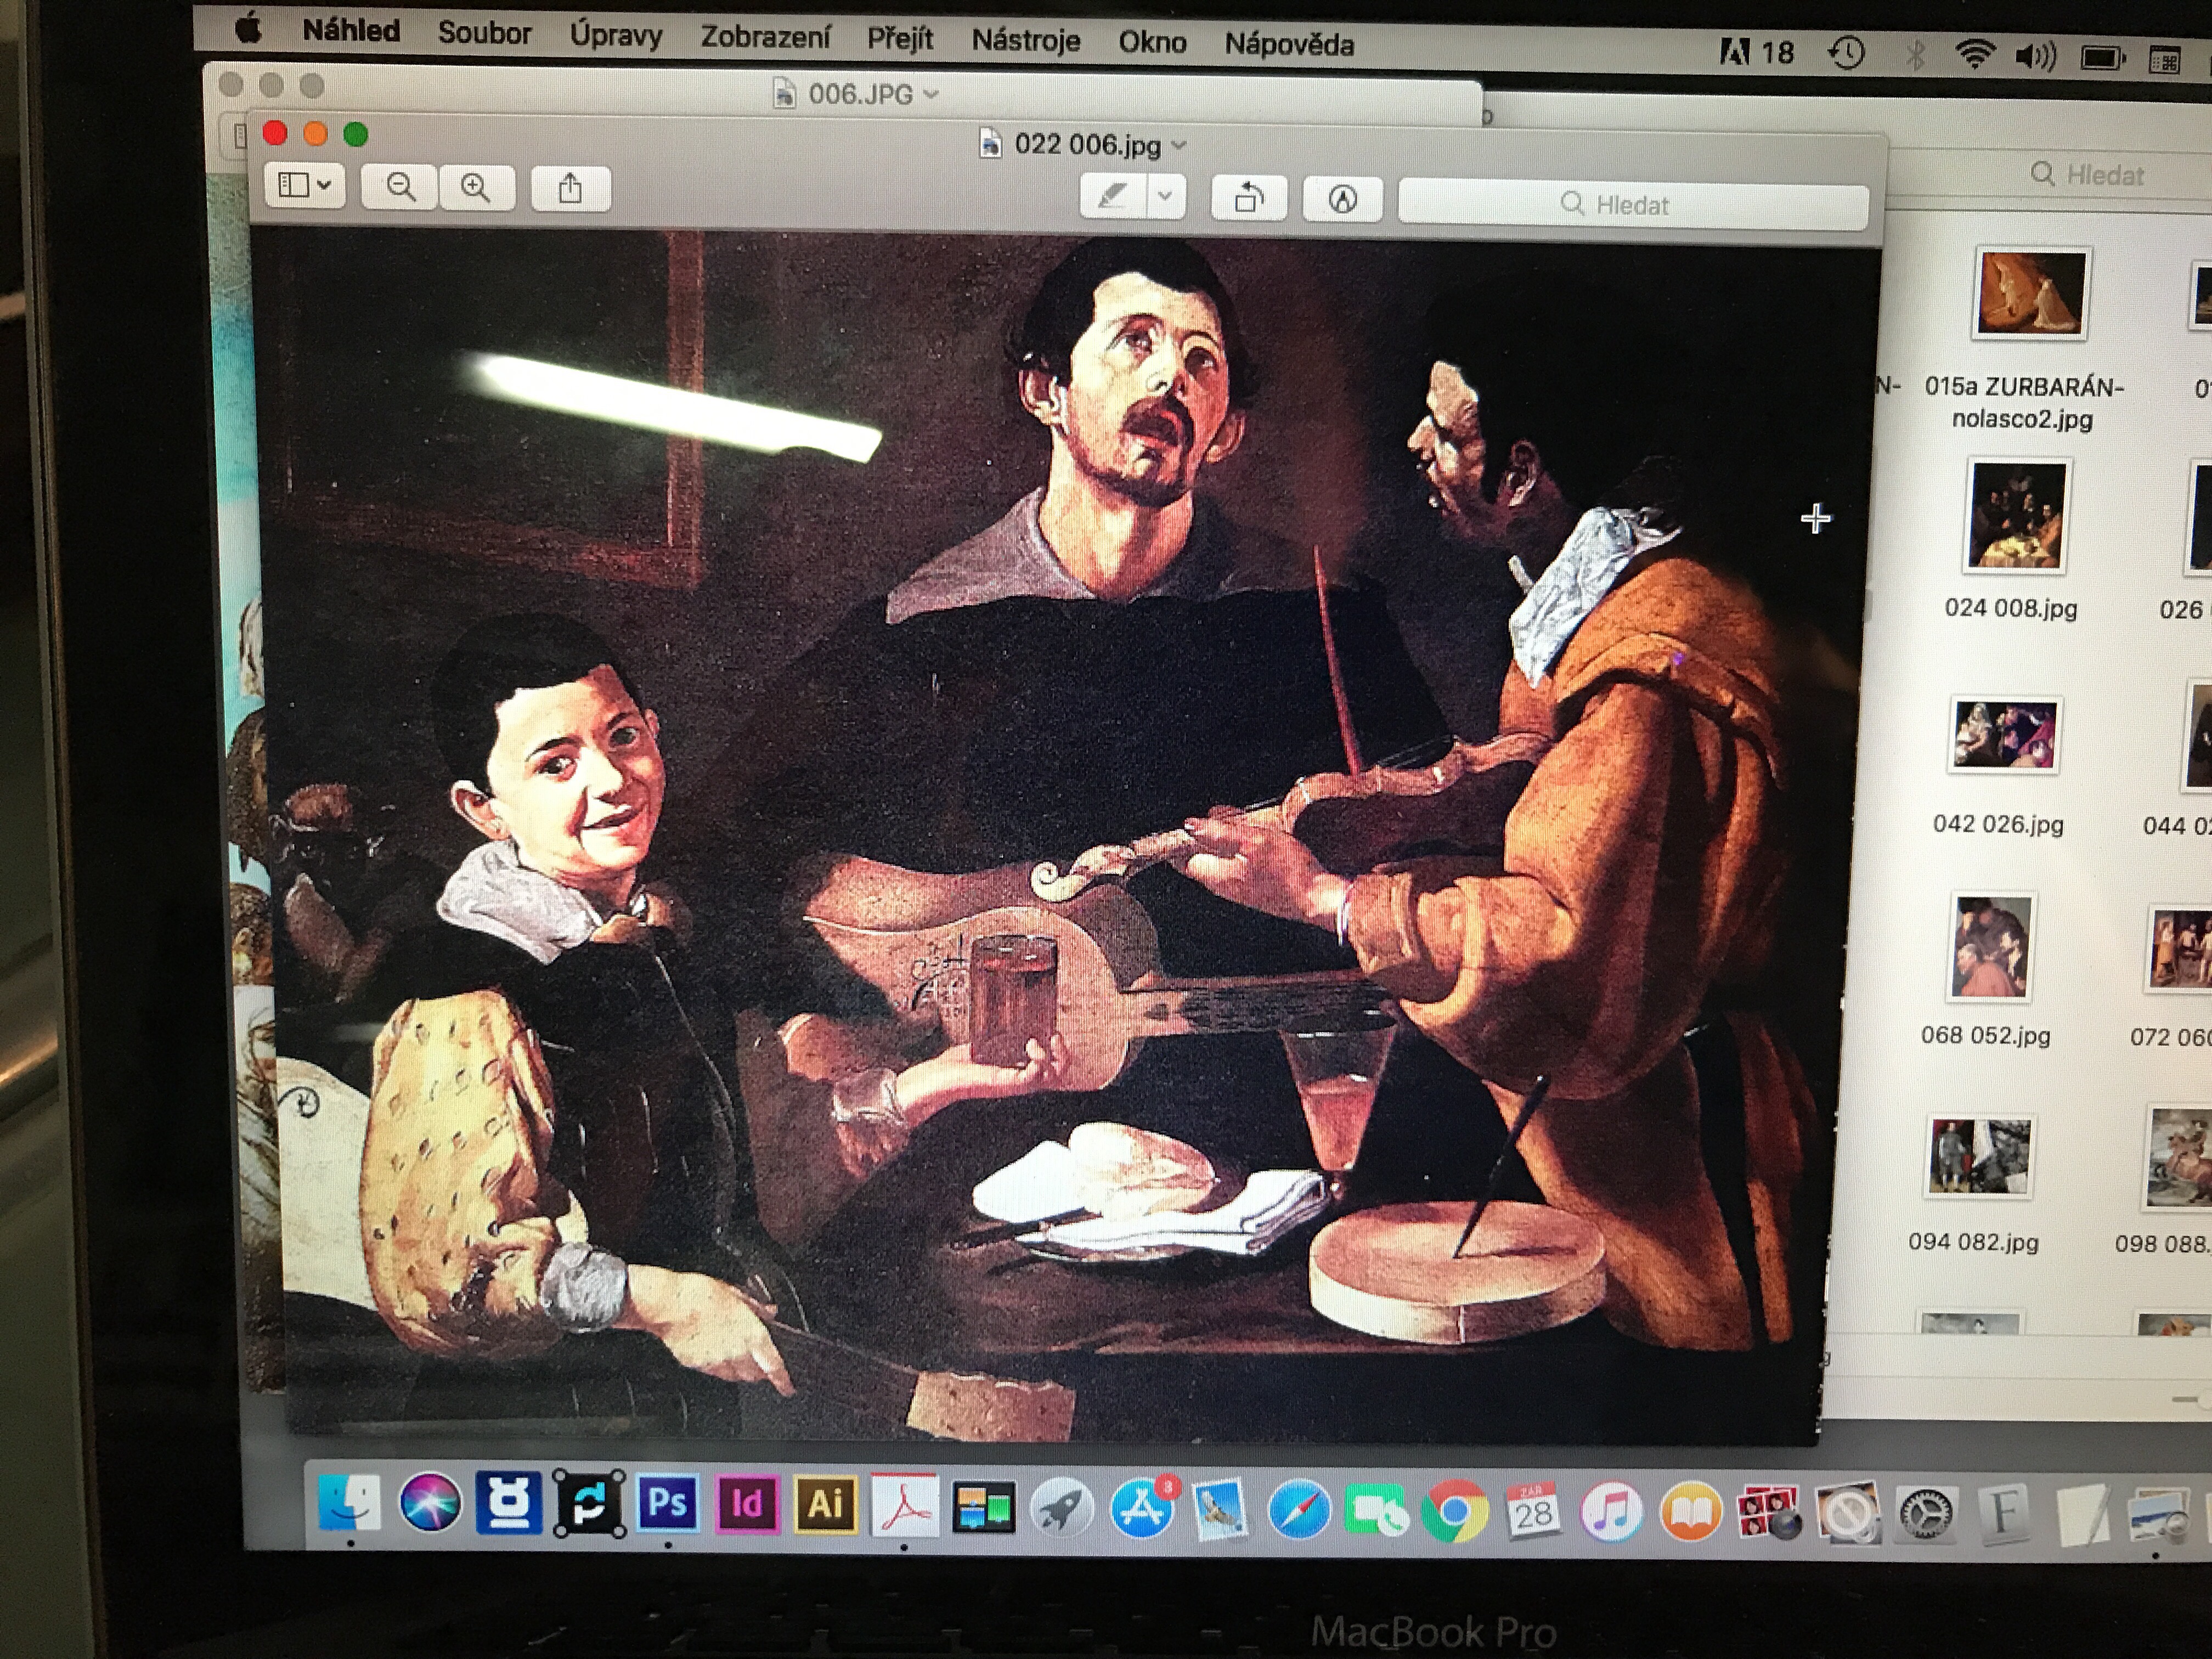Zoom in the painting image
This screenshot has height=1659, width=2212.
pyautogui.click(x=476, y=187)
